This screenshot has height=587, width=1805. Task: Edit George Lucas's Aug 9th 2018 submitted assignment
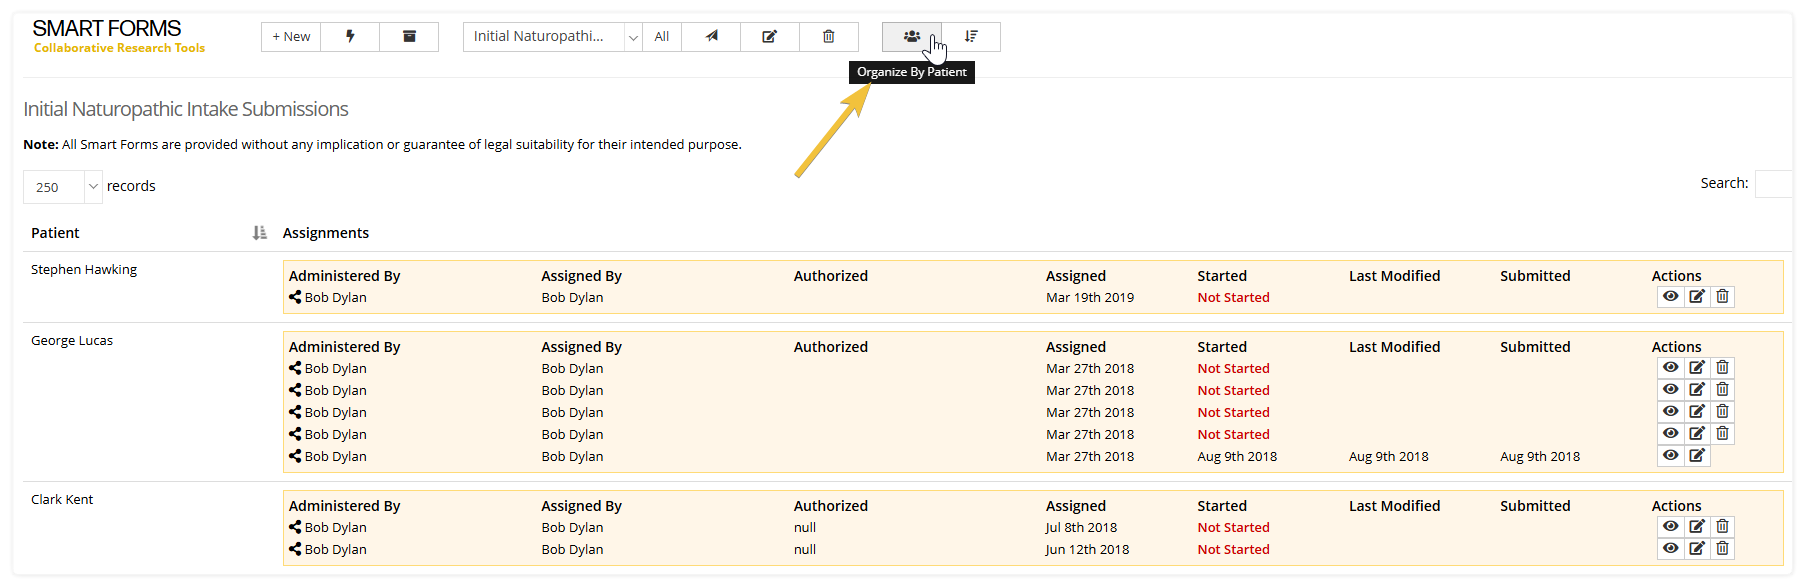(x=1697, y=456)
